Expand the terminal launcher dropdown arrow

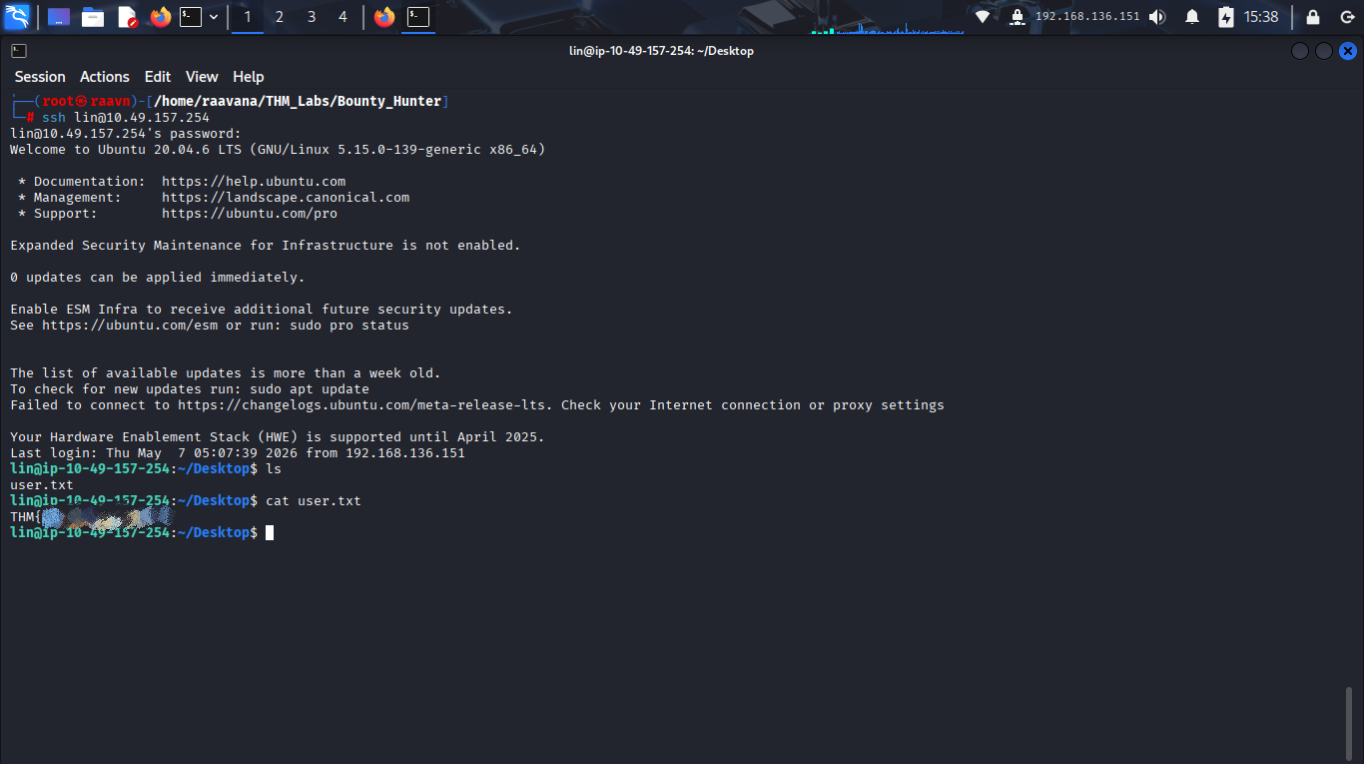coord(213,17)
